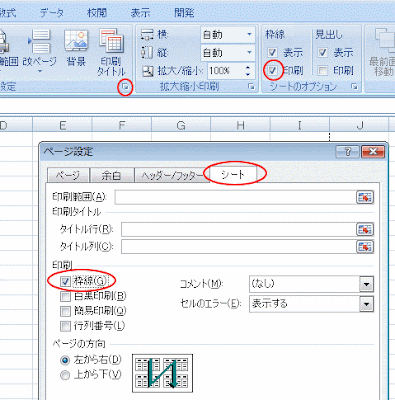Toggle 枠線 表示 checkbox in ribbon
The width and height of the screenshot is (395, 400).
tap(272, 52)
